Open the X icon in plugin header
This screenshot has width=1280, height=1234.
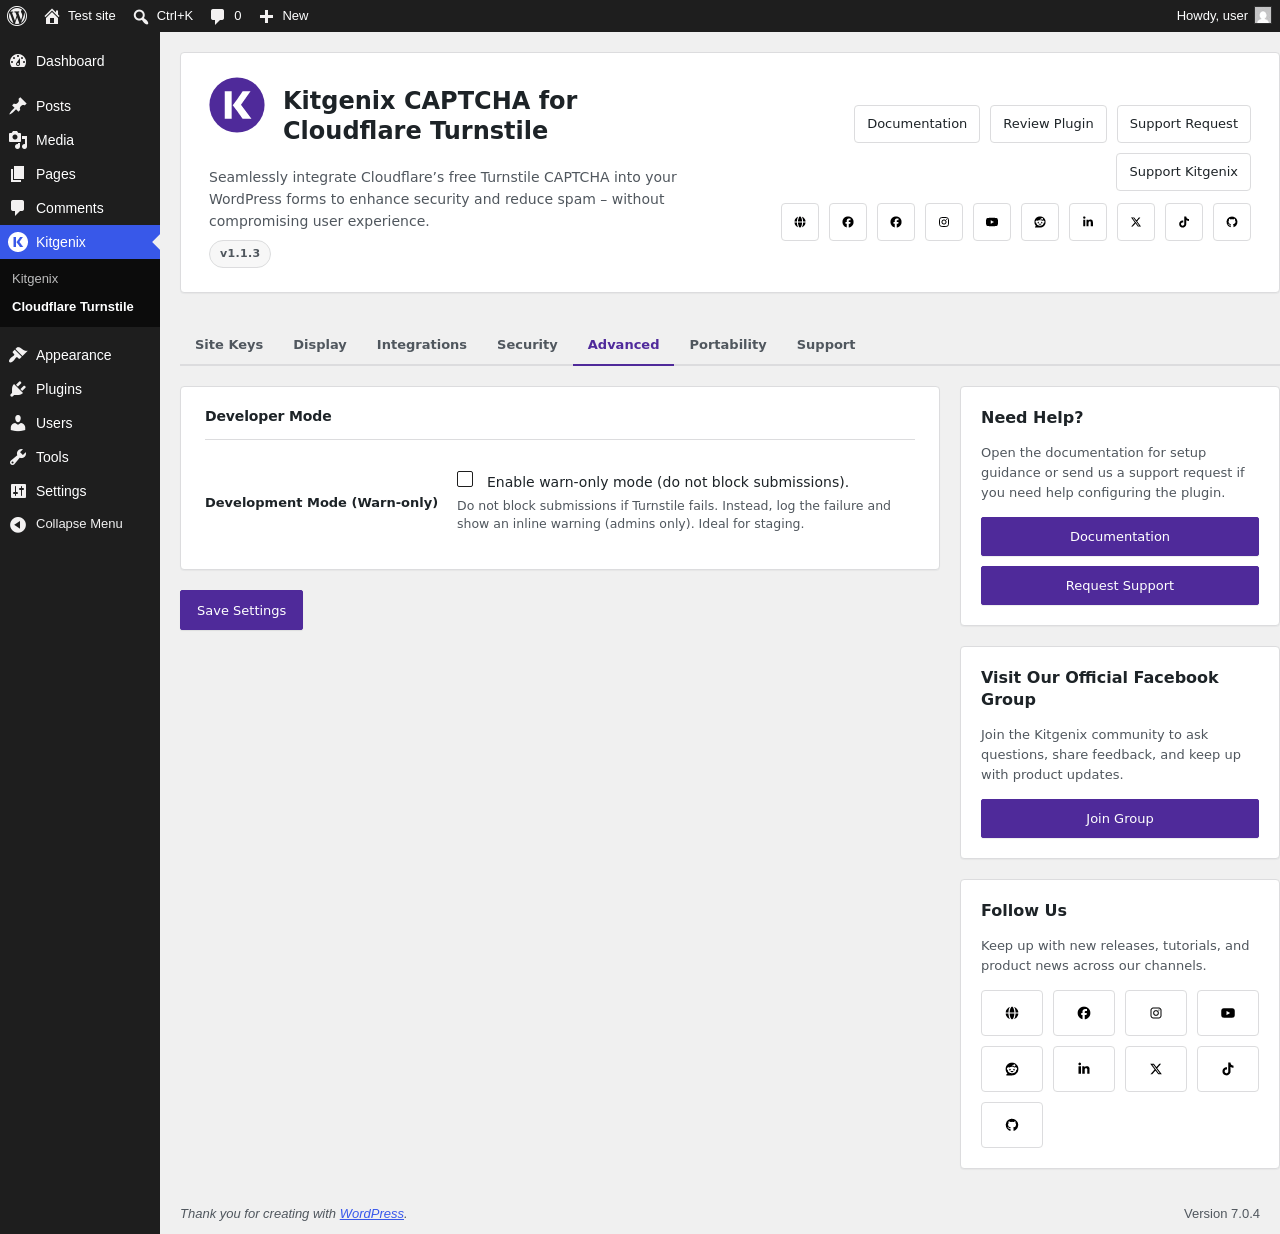1136,222
